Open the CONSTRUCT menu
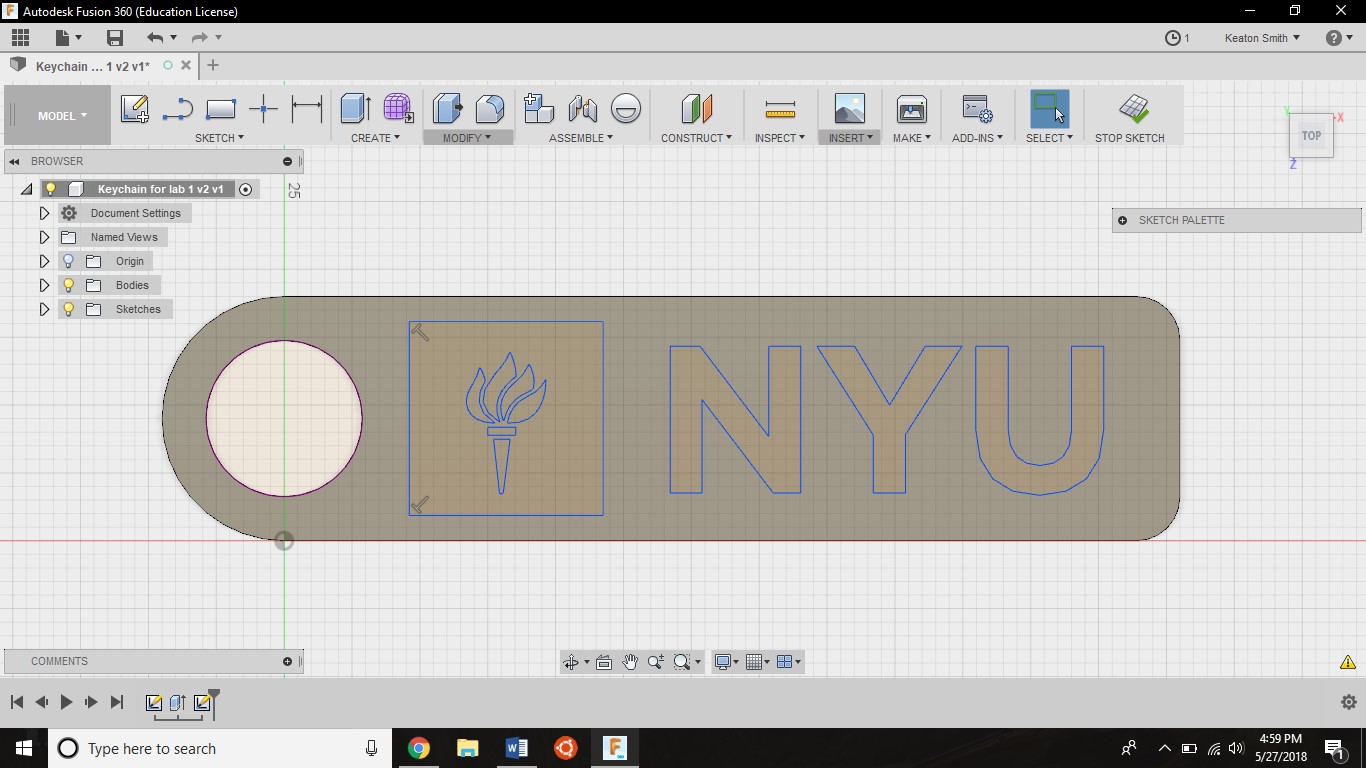 coord(696,138)
